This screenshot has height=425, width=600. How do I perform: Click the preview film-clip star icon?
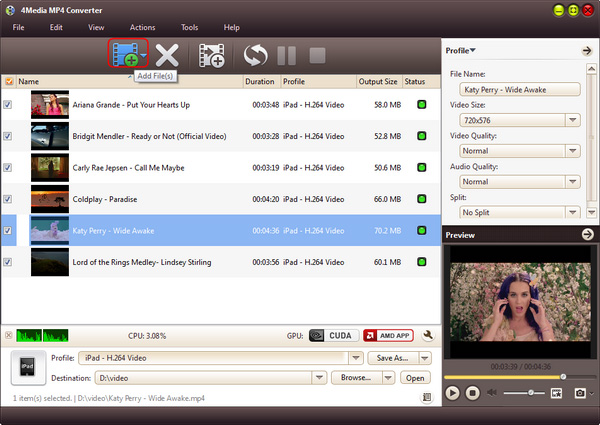556,393
